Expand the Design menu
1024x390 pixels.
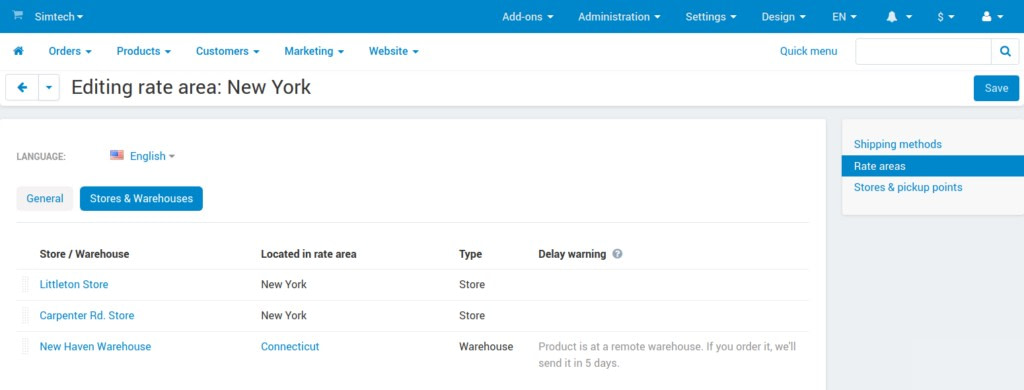(x=784, y=17)
